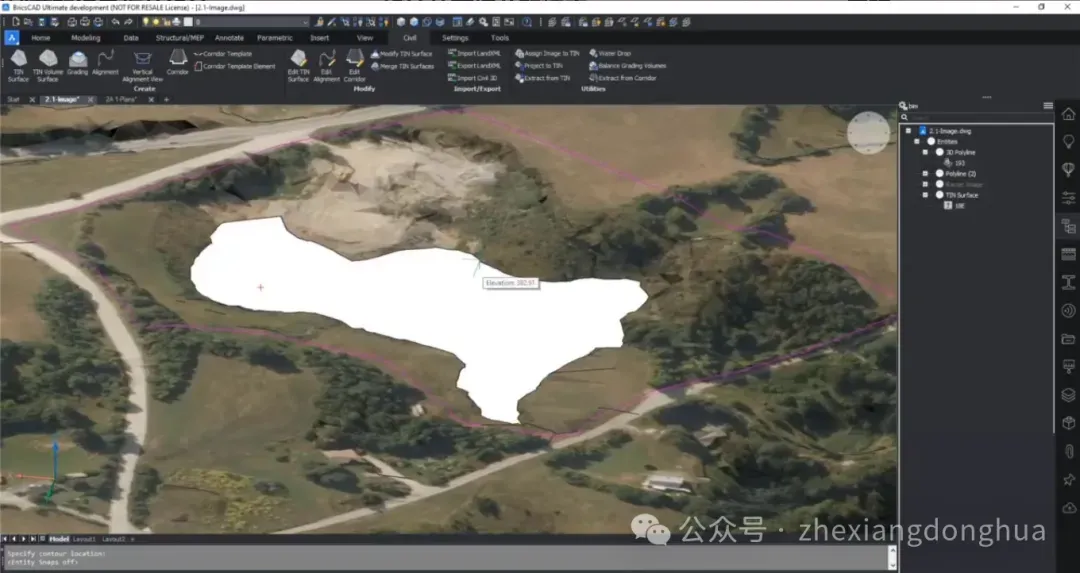
Task: Choose the Edit Alignment tool
Action: pos(326,65)
